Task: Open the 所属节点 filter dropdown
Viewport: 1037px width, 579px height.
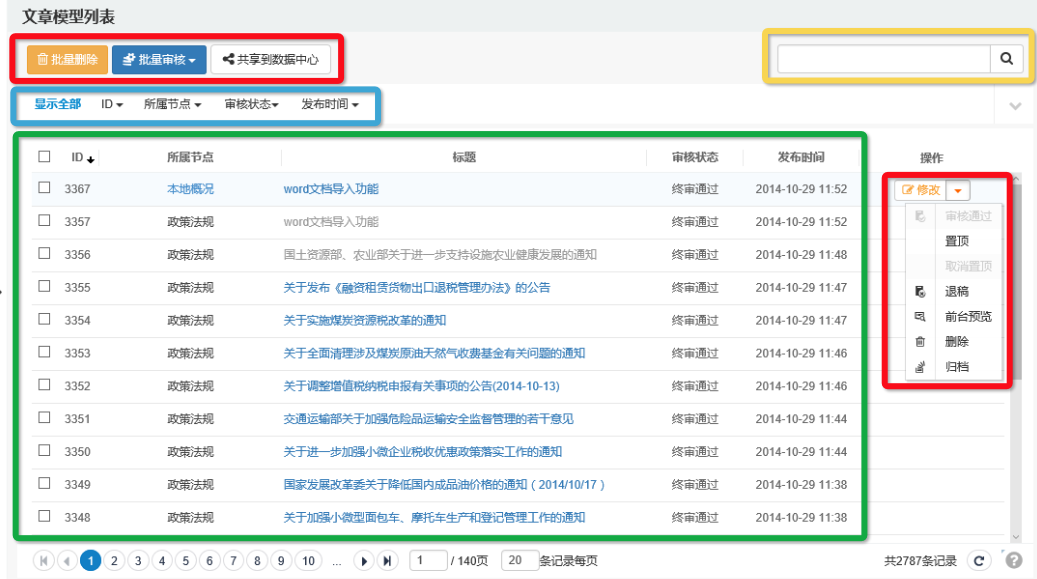Action: [x=172, y=104]
